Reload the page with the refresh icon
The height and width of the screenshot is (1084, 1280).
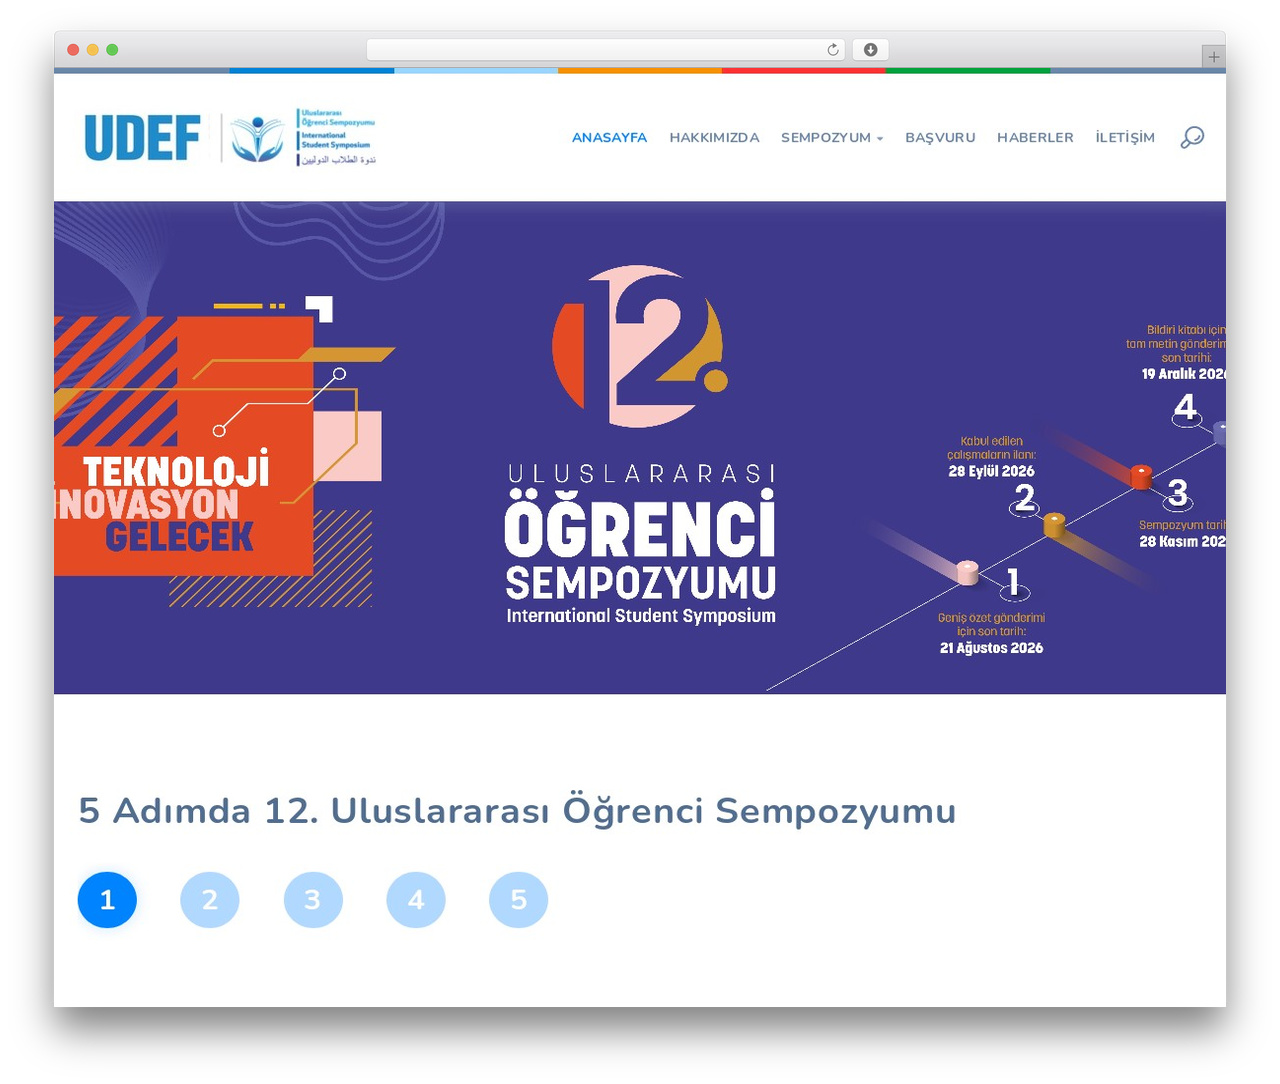point(833,50)
